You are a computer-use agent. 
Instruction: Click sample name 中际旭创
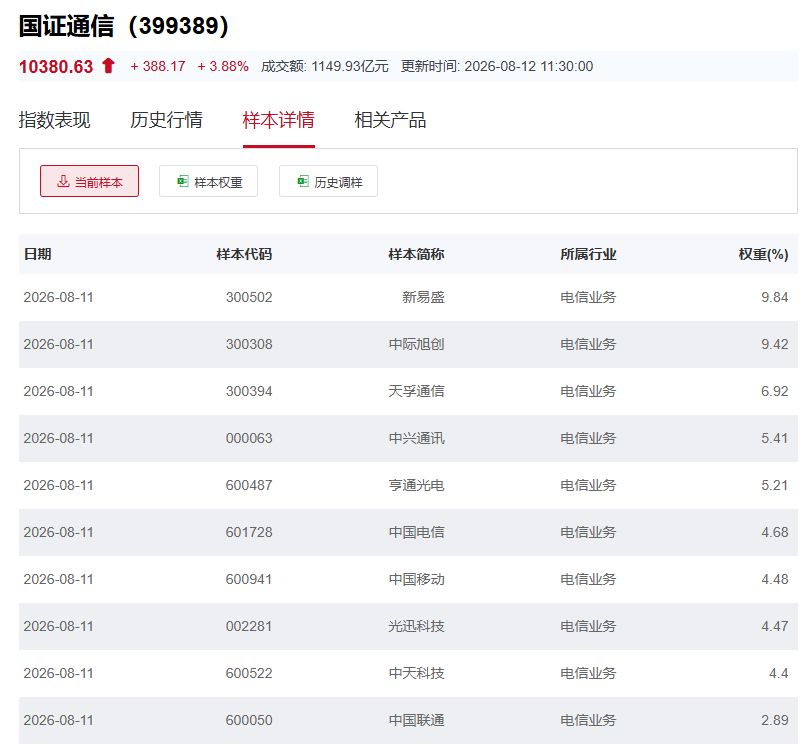(x=416, y=344)
